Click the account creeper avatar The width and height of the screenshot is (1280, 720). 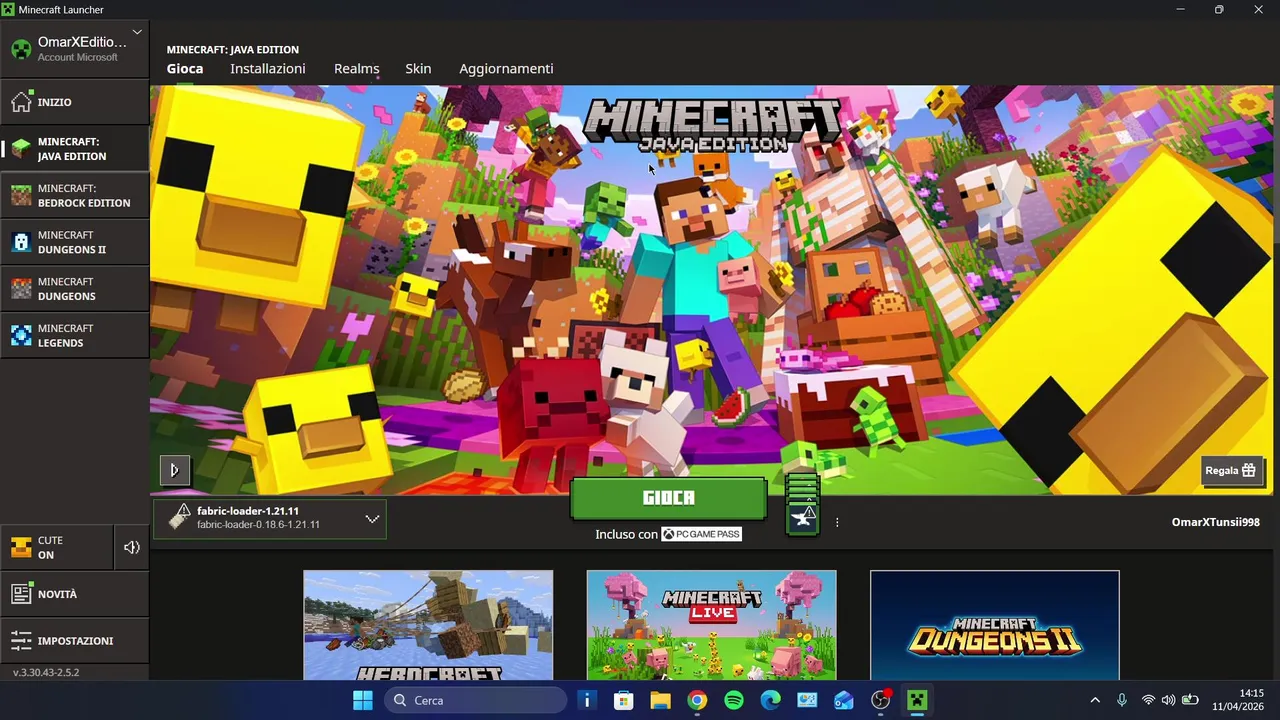click(x=21, y=49)
